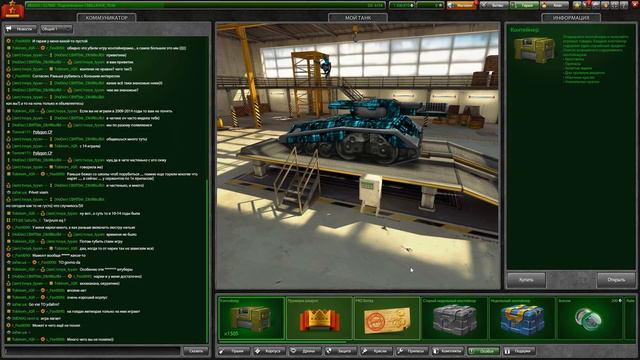Click the Сказать send chat button

tap(196, 351)
